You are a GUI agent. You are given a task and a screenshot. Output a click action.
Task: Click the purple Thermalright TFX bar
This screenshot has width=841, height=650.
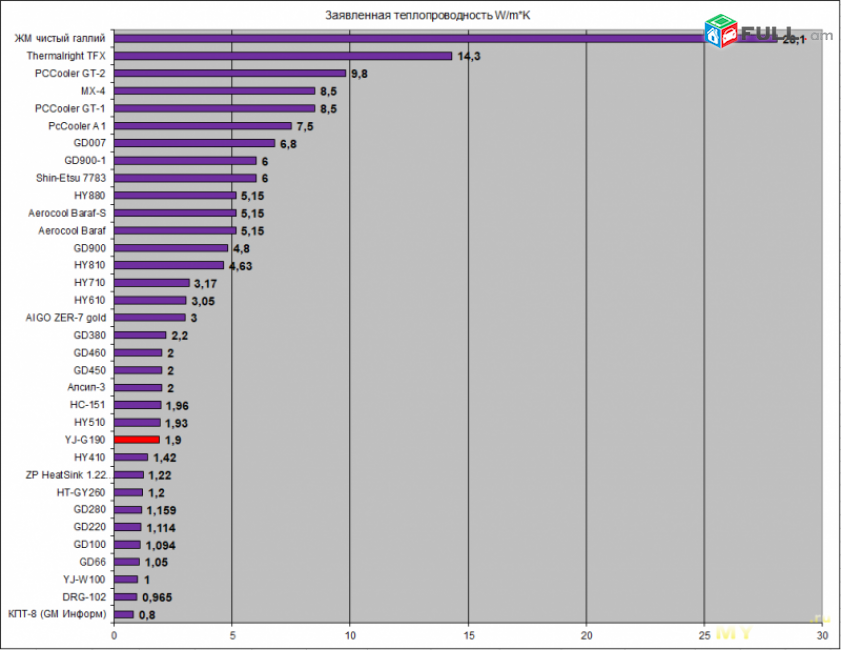(283, 56)
